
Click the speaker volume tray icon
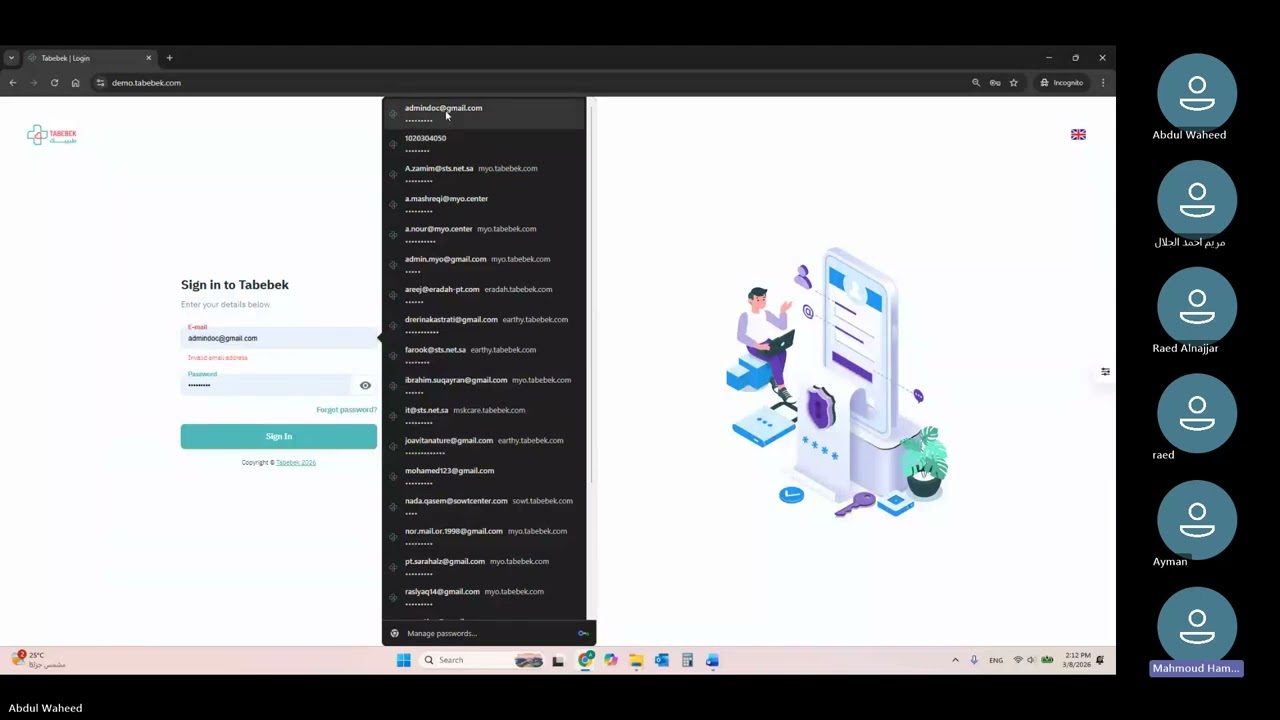point(1031,660)
